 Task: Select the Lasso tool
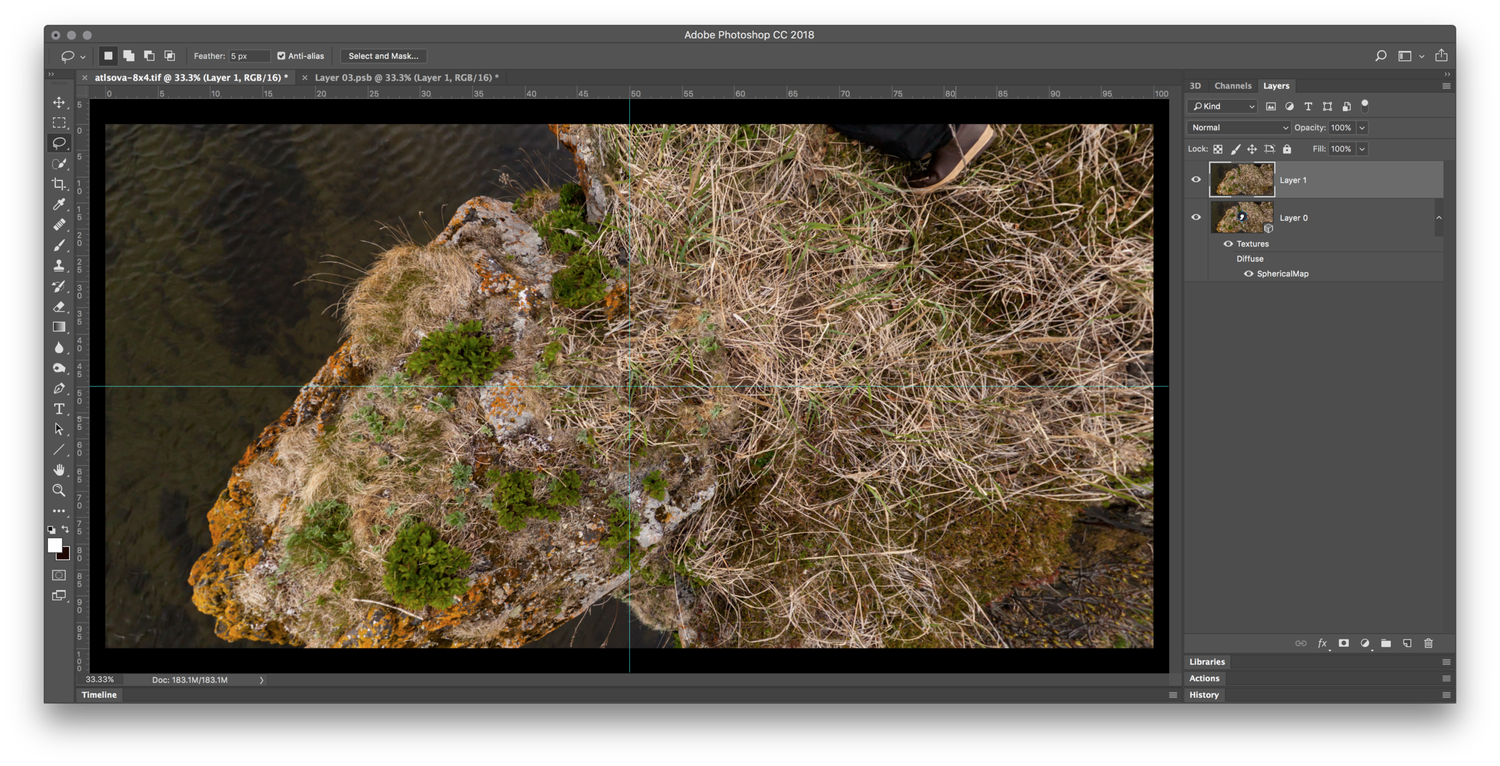point(59,143)
